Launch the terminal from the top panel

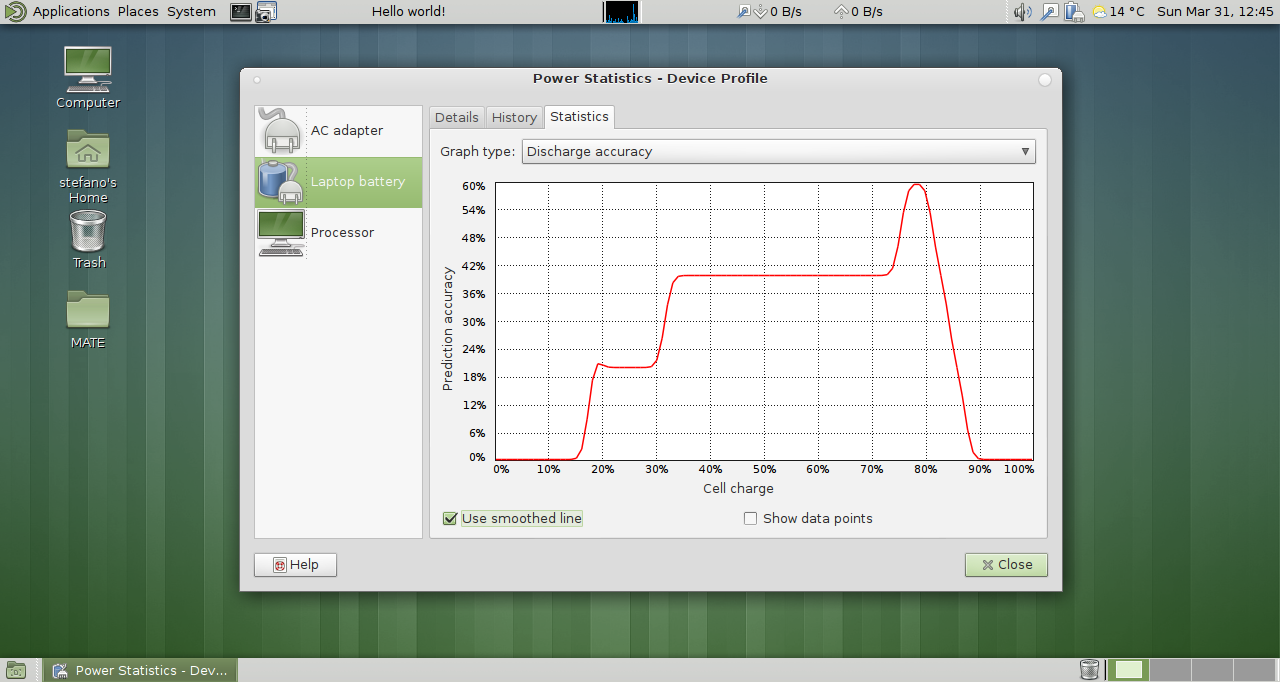coord(241,12)
